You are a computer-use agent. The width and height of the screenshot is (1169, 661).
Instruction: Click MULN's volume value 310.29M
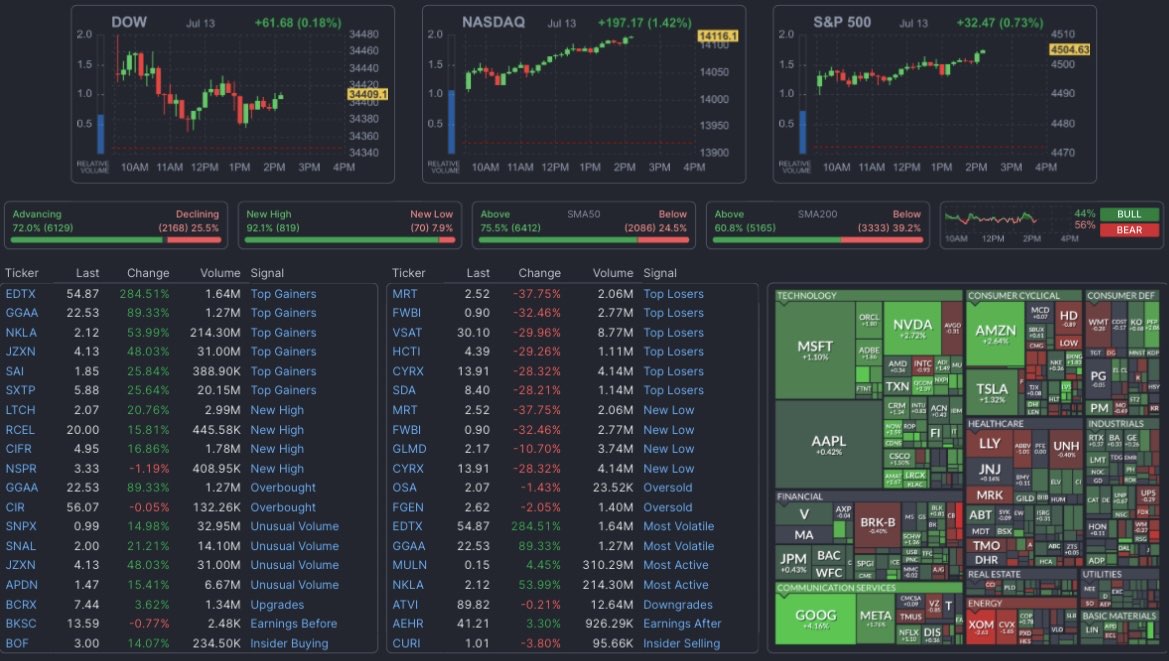click(608, 566)
